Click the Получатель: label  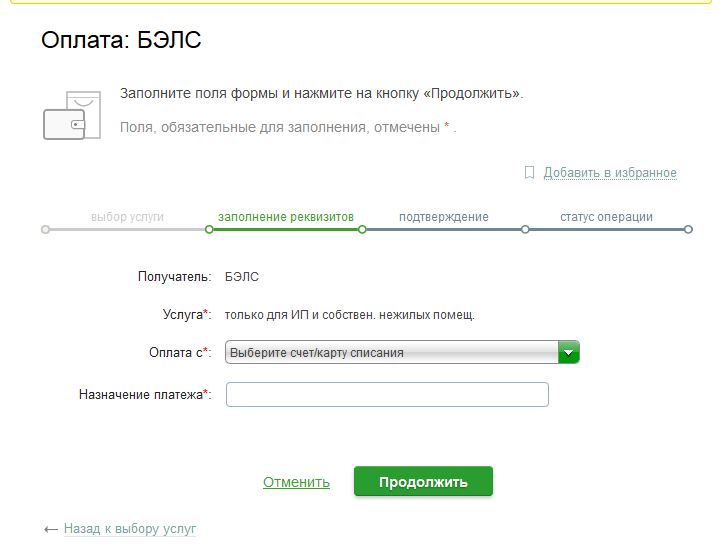[x=175, y=277]
